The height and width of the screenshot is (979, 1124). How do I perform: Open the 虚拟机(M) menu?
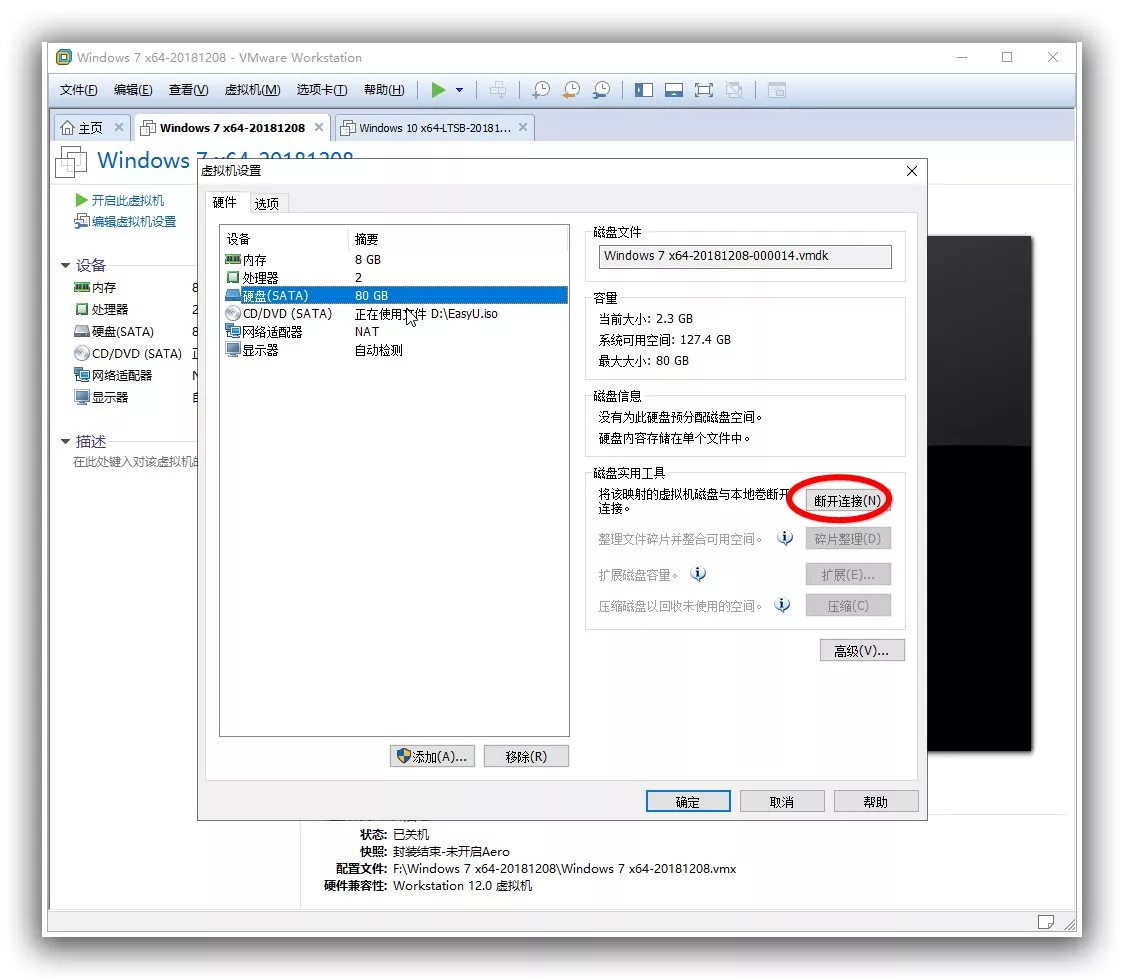pos(252,90)
